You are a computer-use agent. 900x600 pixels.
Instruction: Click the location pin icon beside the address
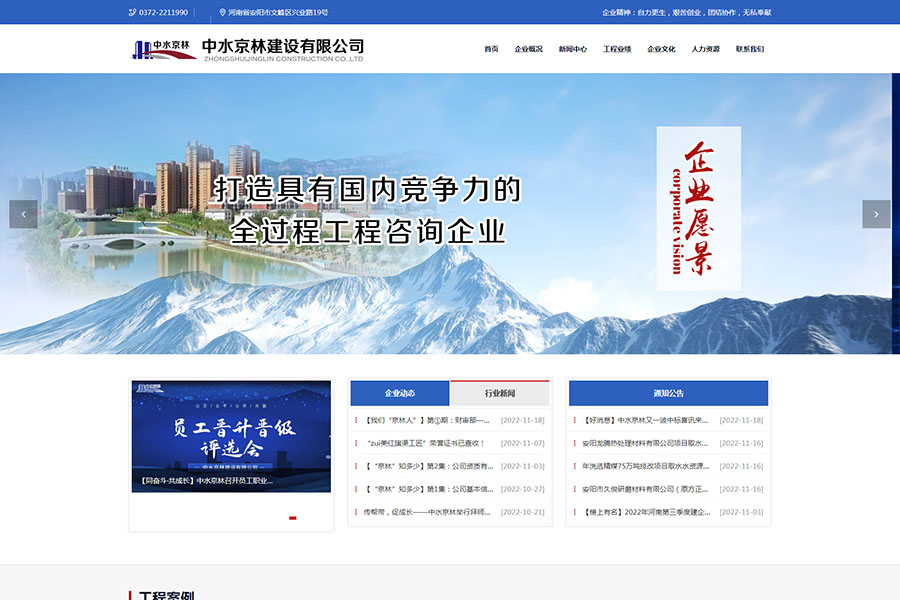pyautogui.click(x=224, y=12)
